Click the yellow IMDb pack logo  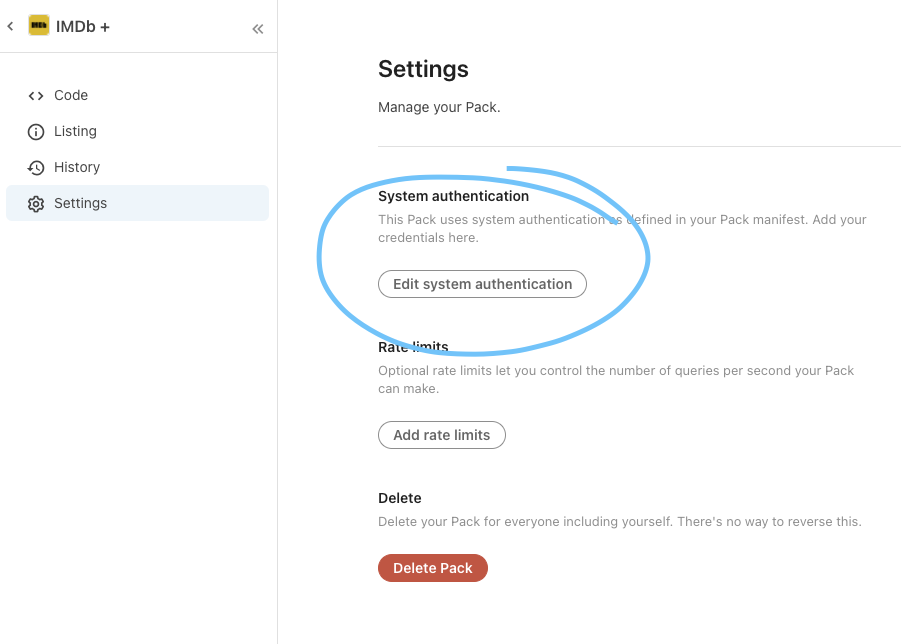pos(39,26)
